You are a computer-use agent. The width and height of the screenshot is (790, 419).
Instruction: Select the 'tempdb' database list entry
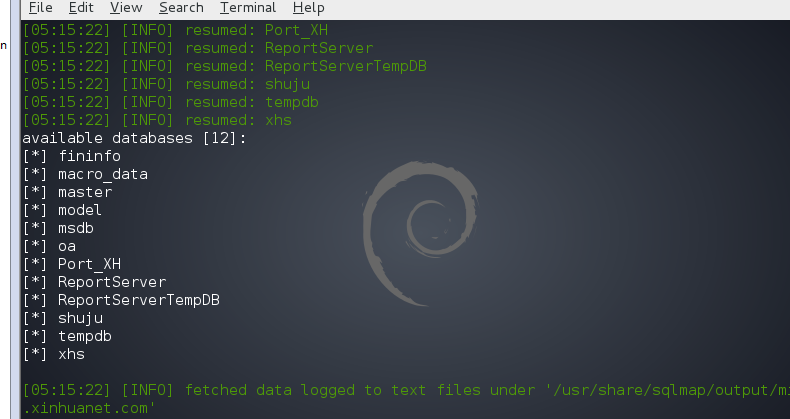click(x=67, y=336)
